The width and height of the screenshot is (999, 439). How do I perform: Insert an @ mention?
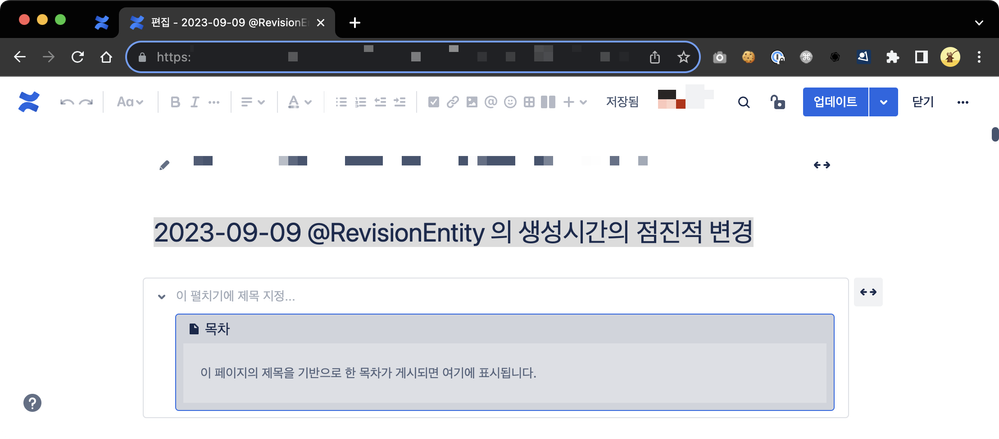point(491,102)
